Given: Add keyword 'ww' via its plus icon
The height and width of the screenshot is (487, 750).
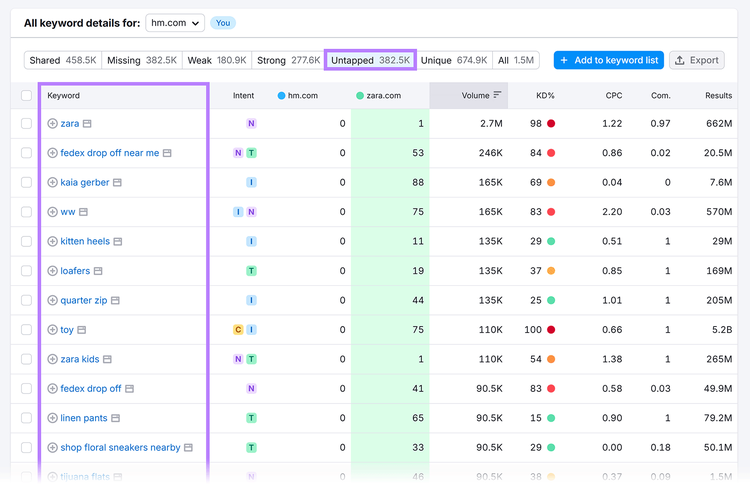Looking at the screenshot, I should click(53, 212).
